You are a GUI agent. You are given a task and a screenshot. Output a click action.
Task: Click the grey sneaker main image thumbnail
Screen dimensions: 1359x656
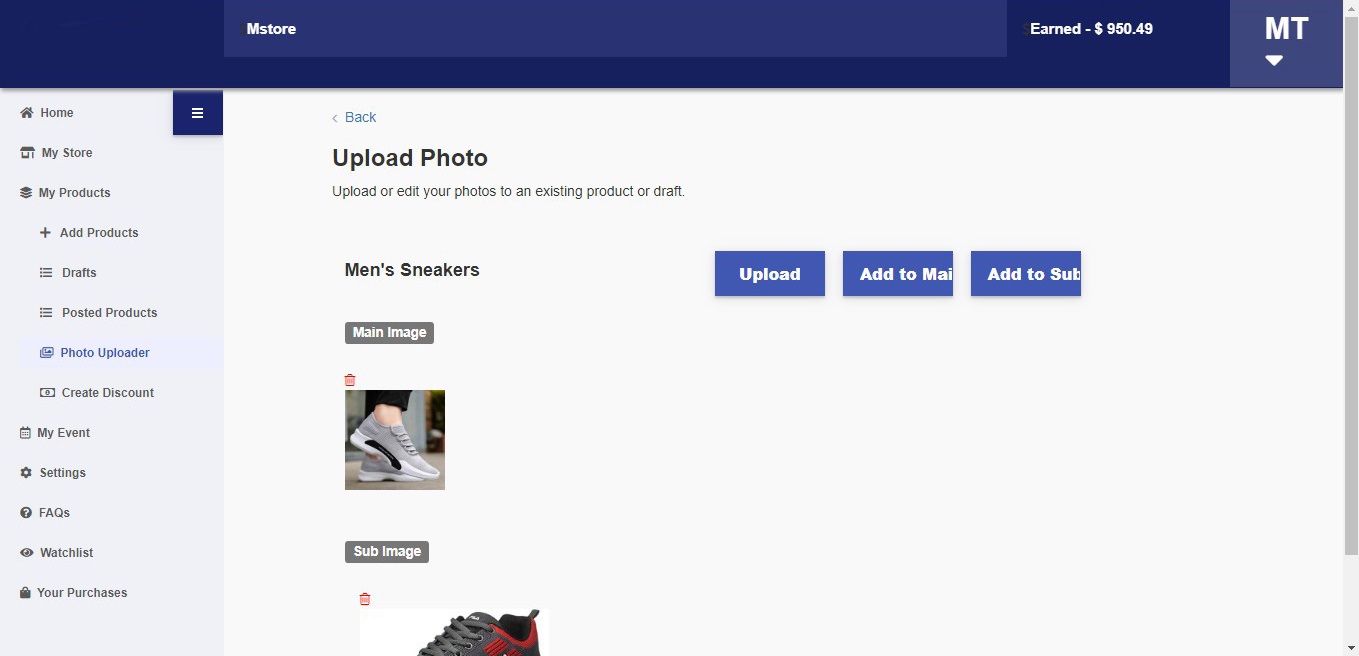click(x=394, y=440)
